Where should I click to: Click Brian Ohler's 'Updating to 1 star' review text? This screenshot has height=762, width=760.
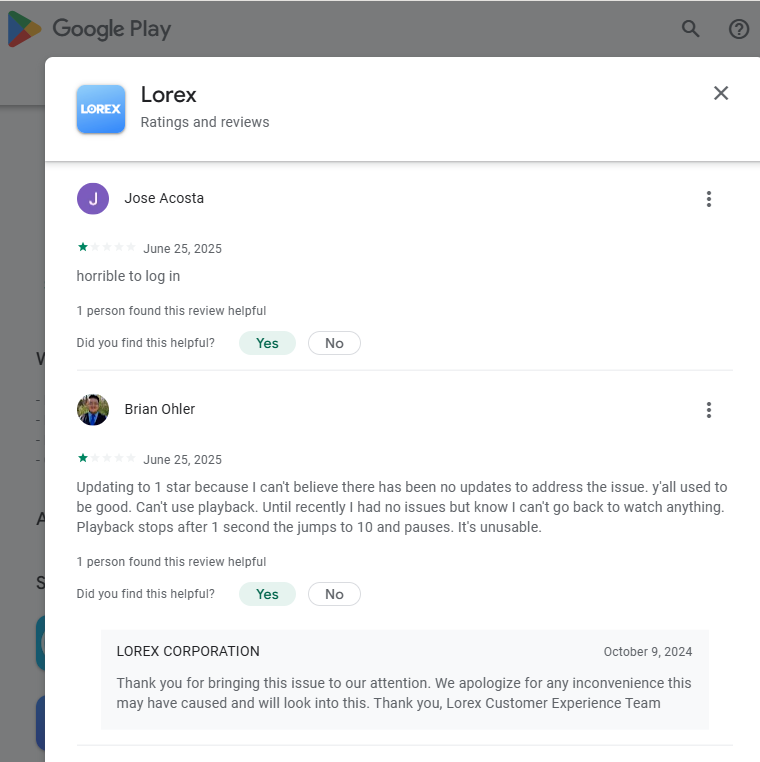pos(402,507)
